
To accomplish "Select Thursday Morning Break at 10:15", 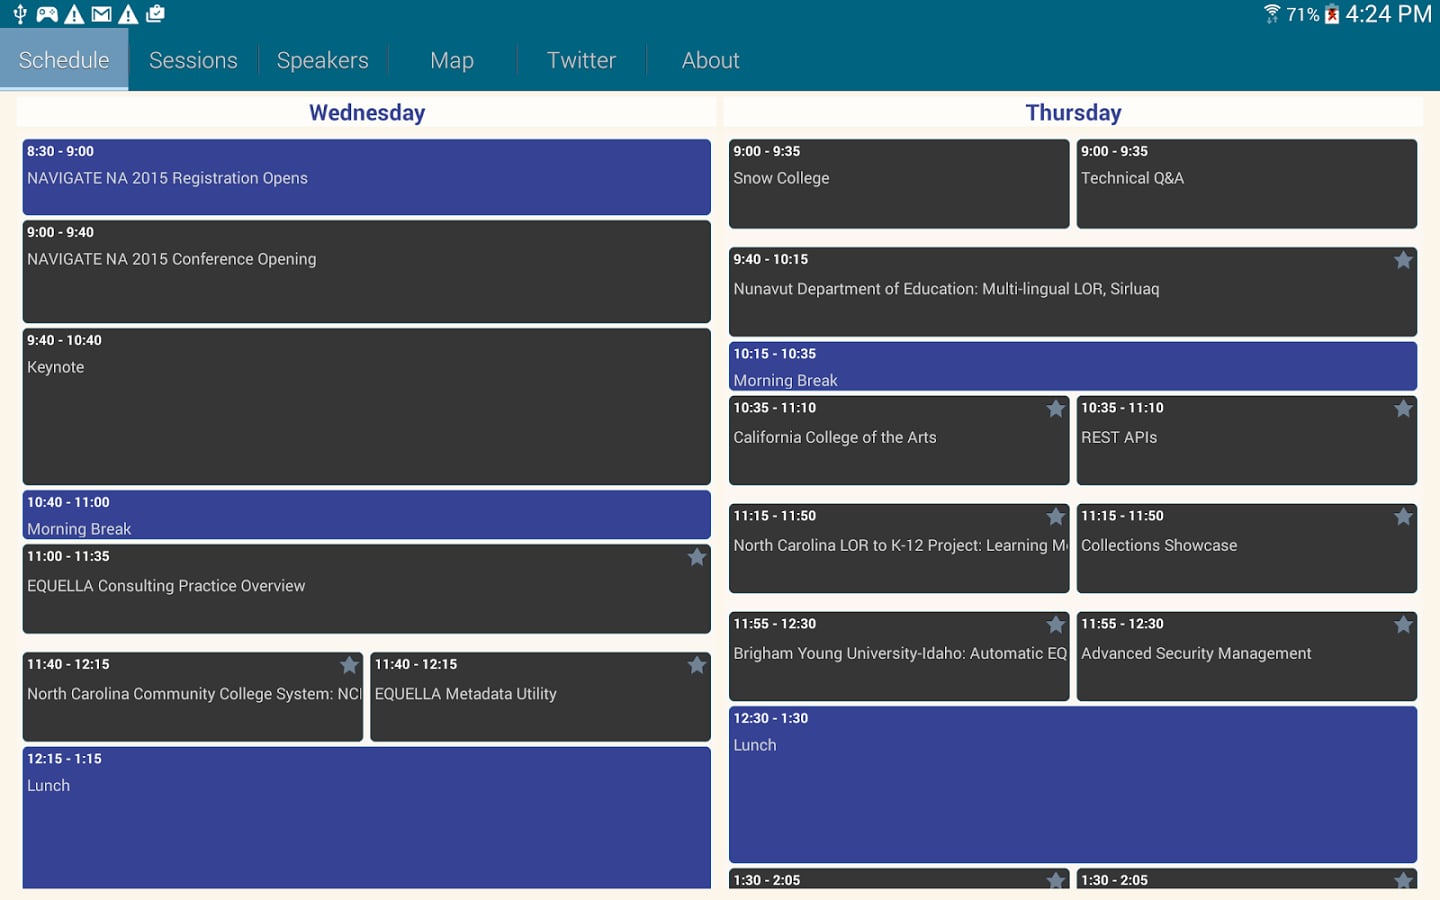I will (x=1073, y=366).
